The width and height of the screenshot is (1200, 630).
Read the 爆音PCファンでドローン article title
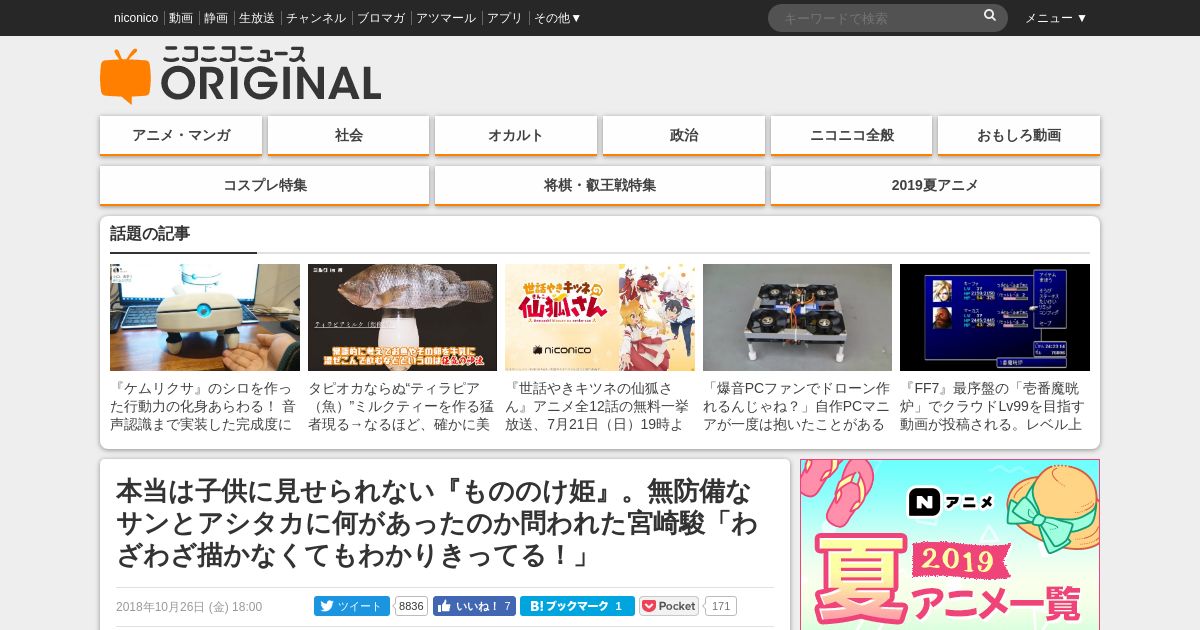[x=797, y=406]
